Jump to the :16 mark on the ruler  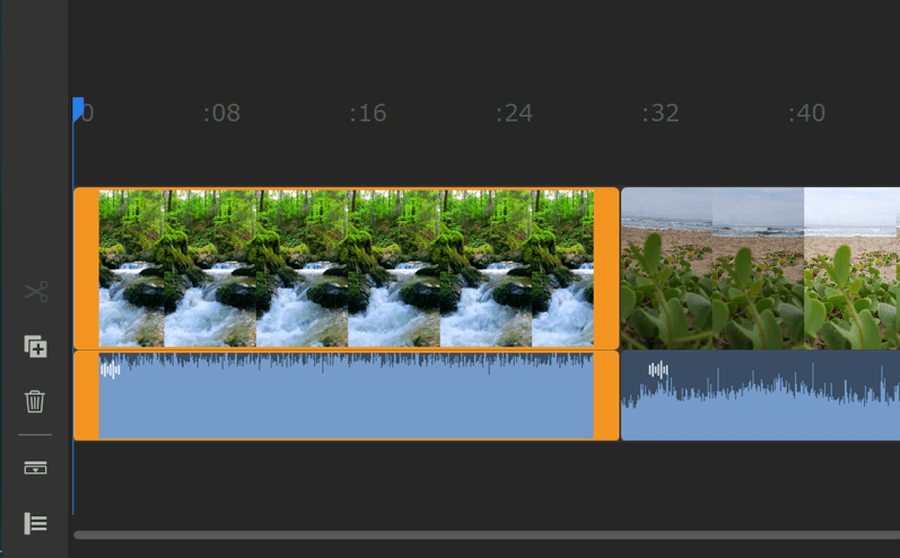point(368,113)
